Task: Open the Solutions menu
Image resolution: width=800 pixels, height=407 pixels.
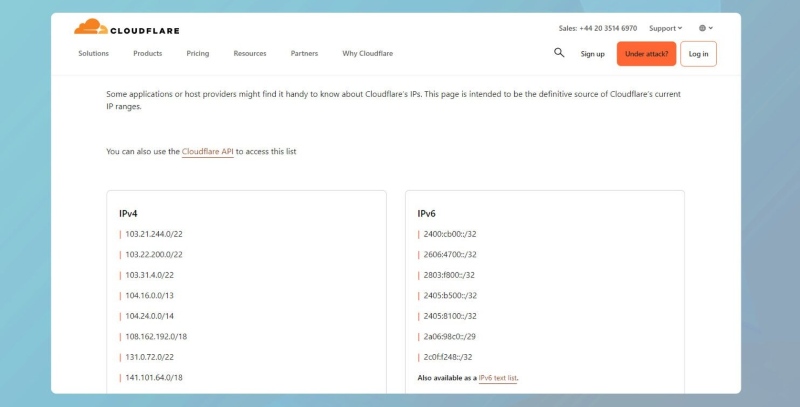Action: tap(93, 54)
